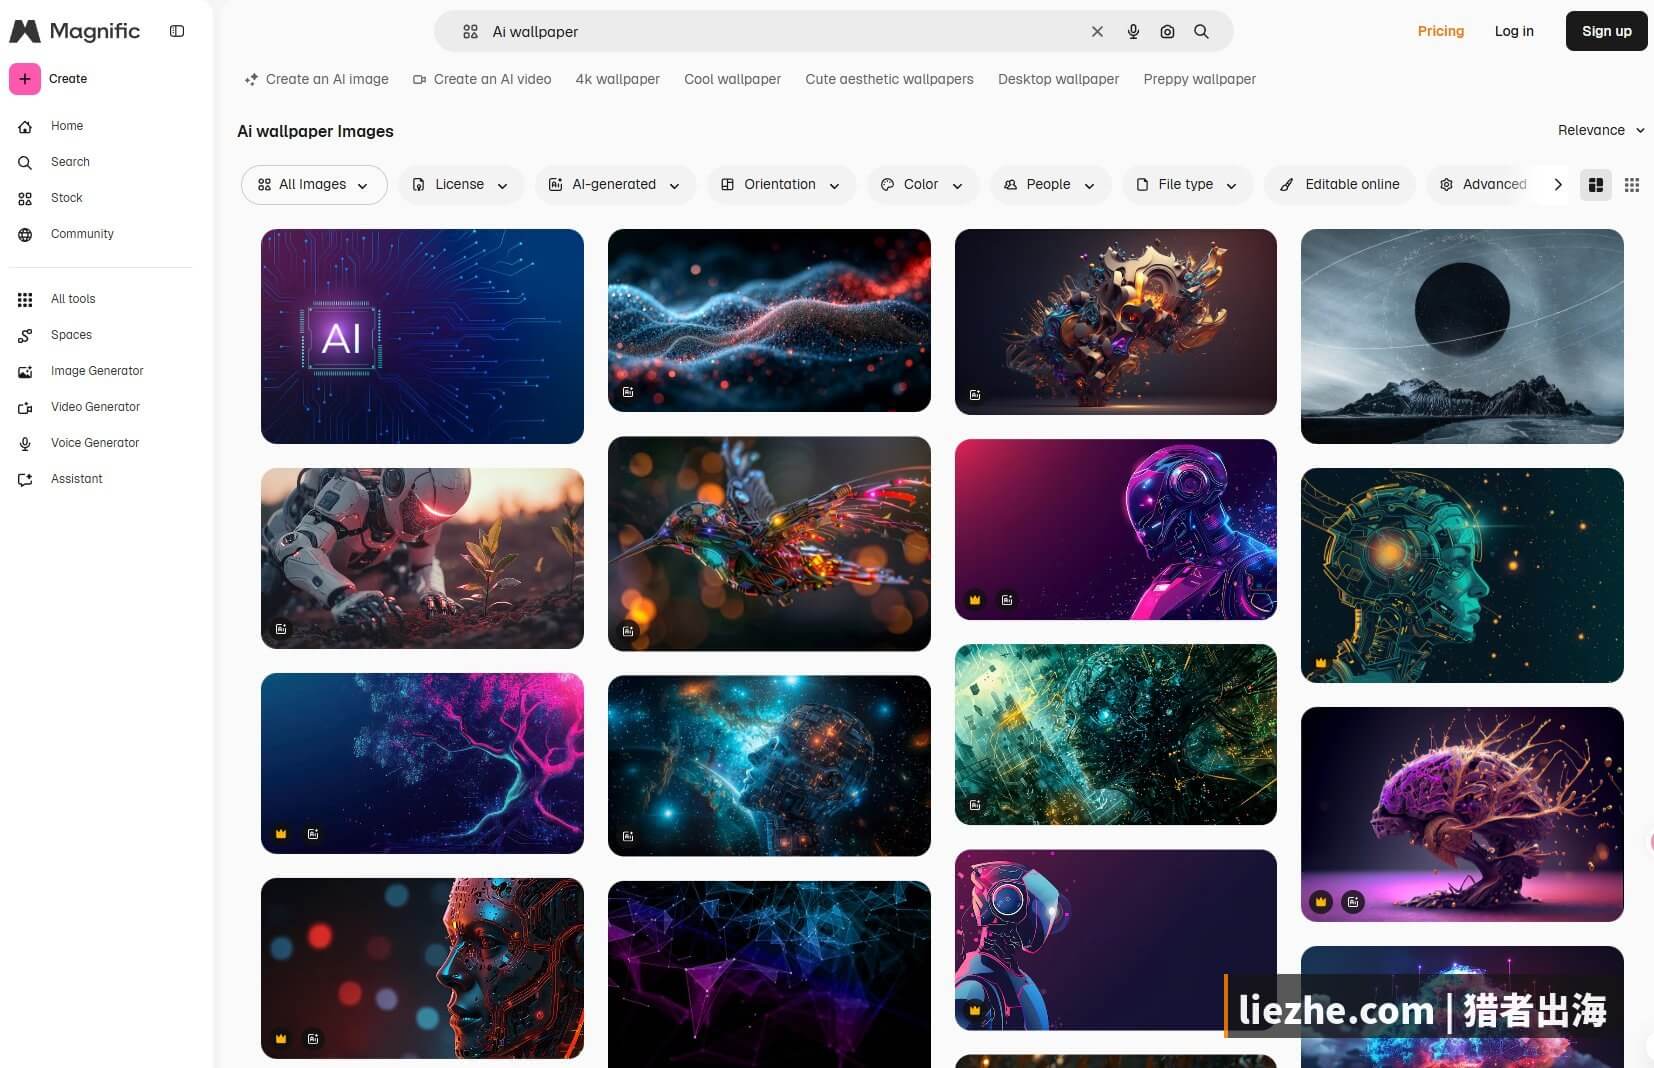Viewport: 1654px width, 1068px height.
Task: Open the teal cyborg head wallpaper
Action: click(1462, 575)
